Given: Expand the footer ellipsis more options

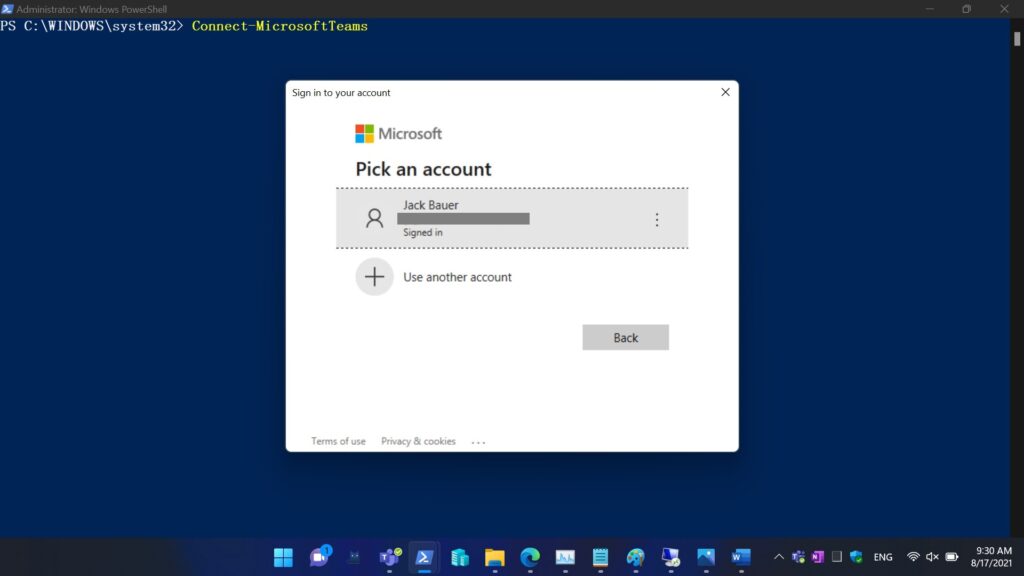Looking at the screenshot, I should 478,442.
